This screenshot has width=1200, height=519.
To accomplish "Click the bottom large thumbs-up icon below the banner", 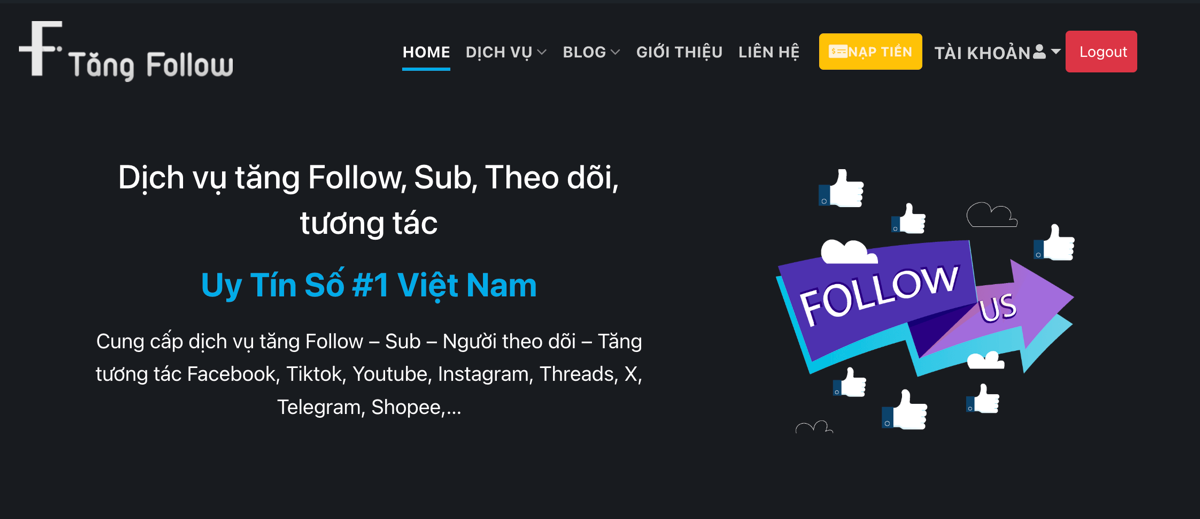I will pos(905,410).
